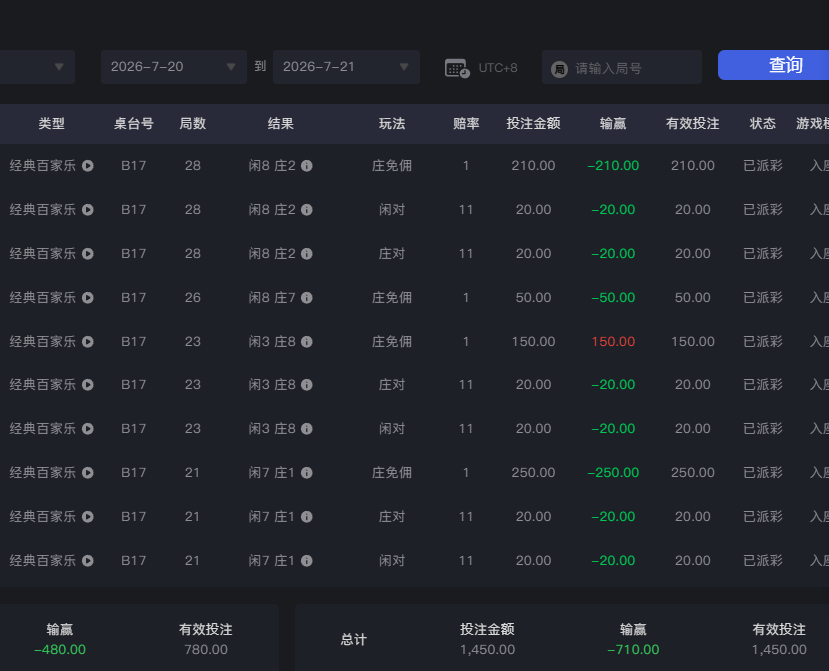The height and width of the screenshot is (671, 829).
Task: Open the end date 2026-7-21 dropdown
Action: (x=346, y=67)
